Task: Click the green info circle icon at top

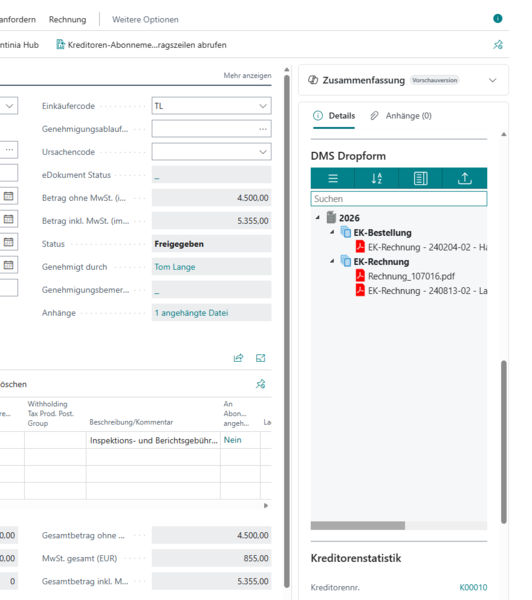Action: coord(498,18)
